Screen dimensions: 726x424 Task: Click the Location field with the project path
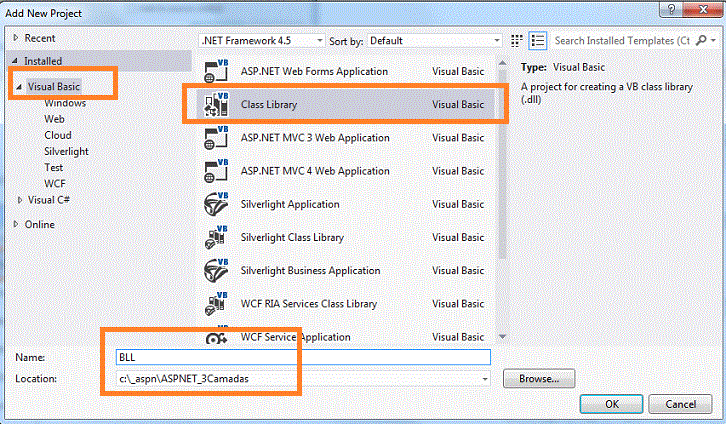point(303,379)
